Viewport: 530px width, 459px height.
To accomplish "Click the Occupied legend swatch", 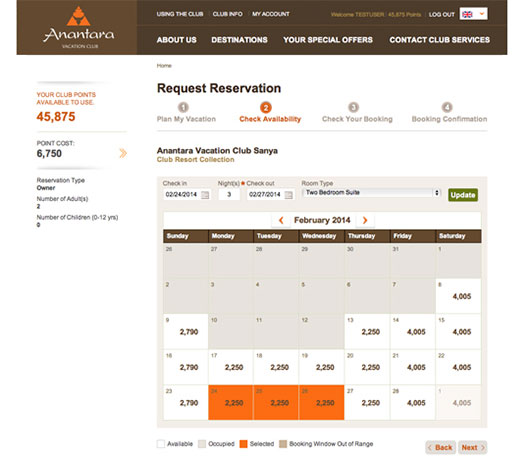I will [202, 444].
